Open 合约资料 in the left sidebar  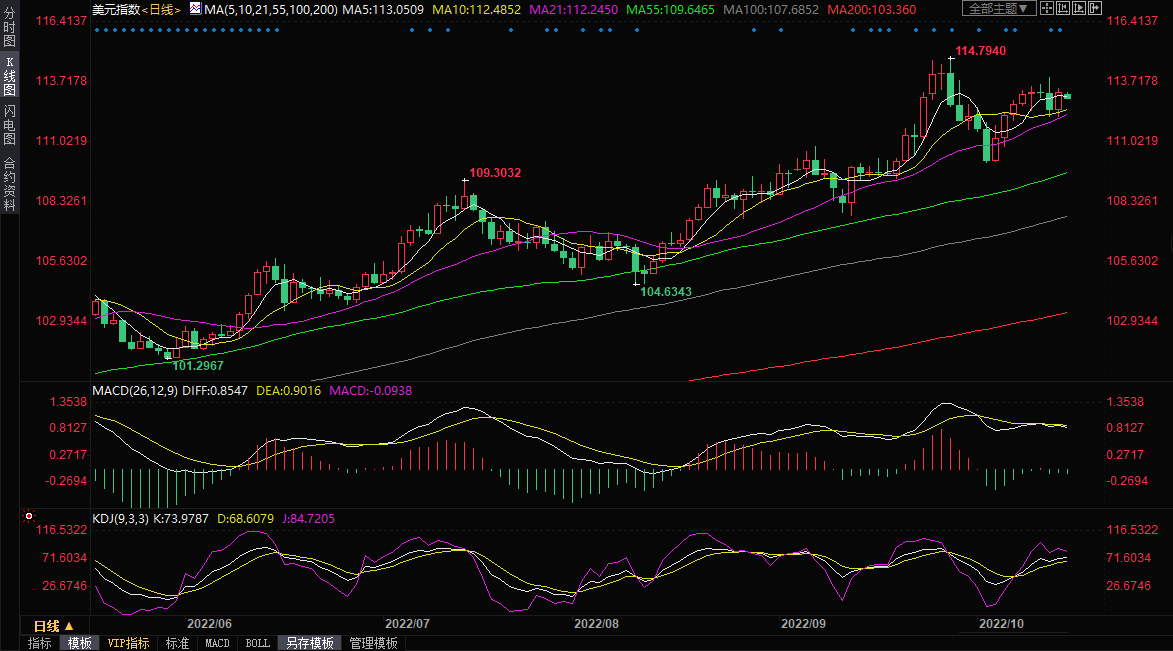(x=9, y=184)
